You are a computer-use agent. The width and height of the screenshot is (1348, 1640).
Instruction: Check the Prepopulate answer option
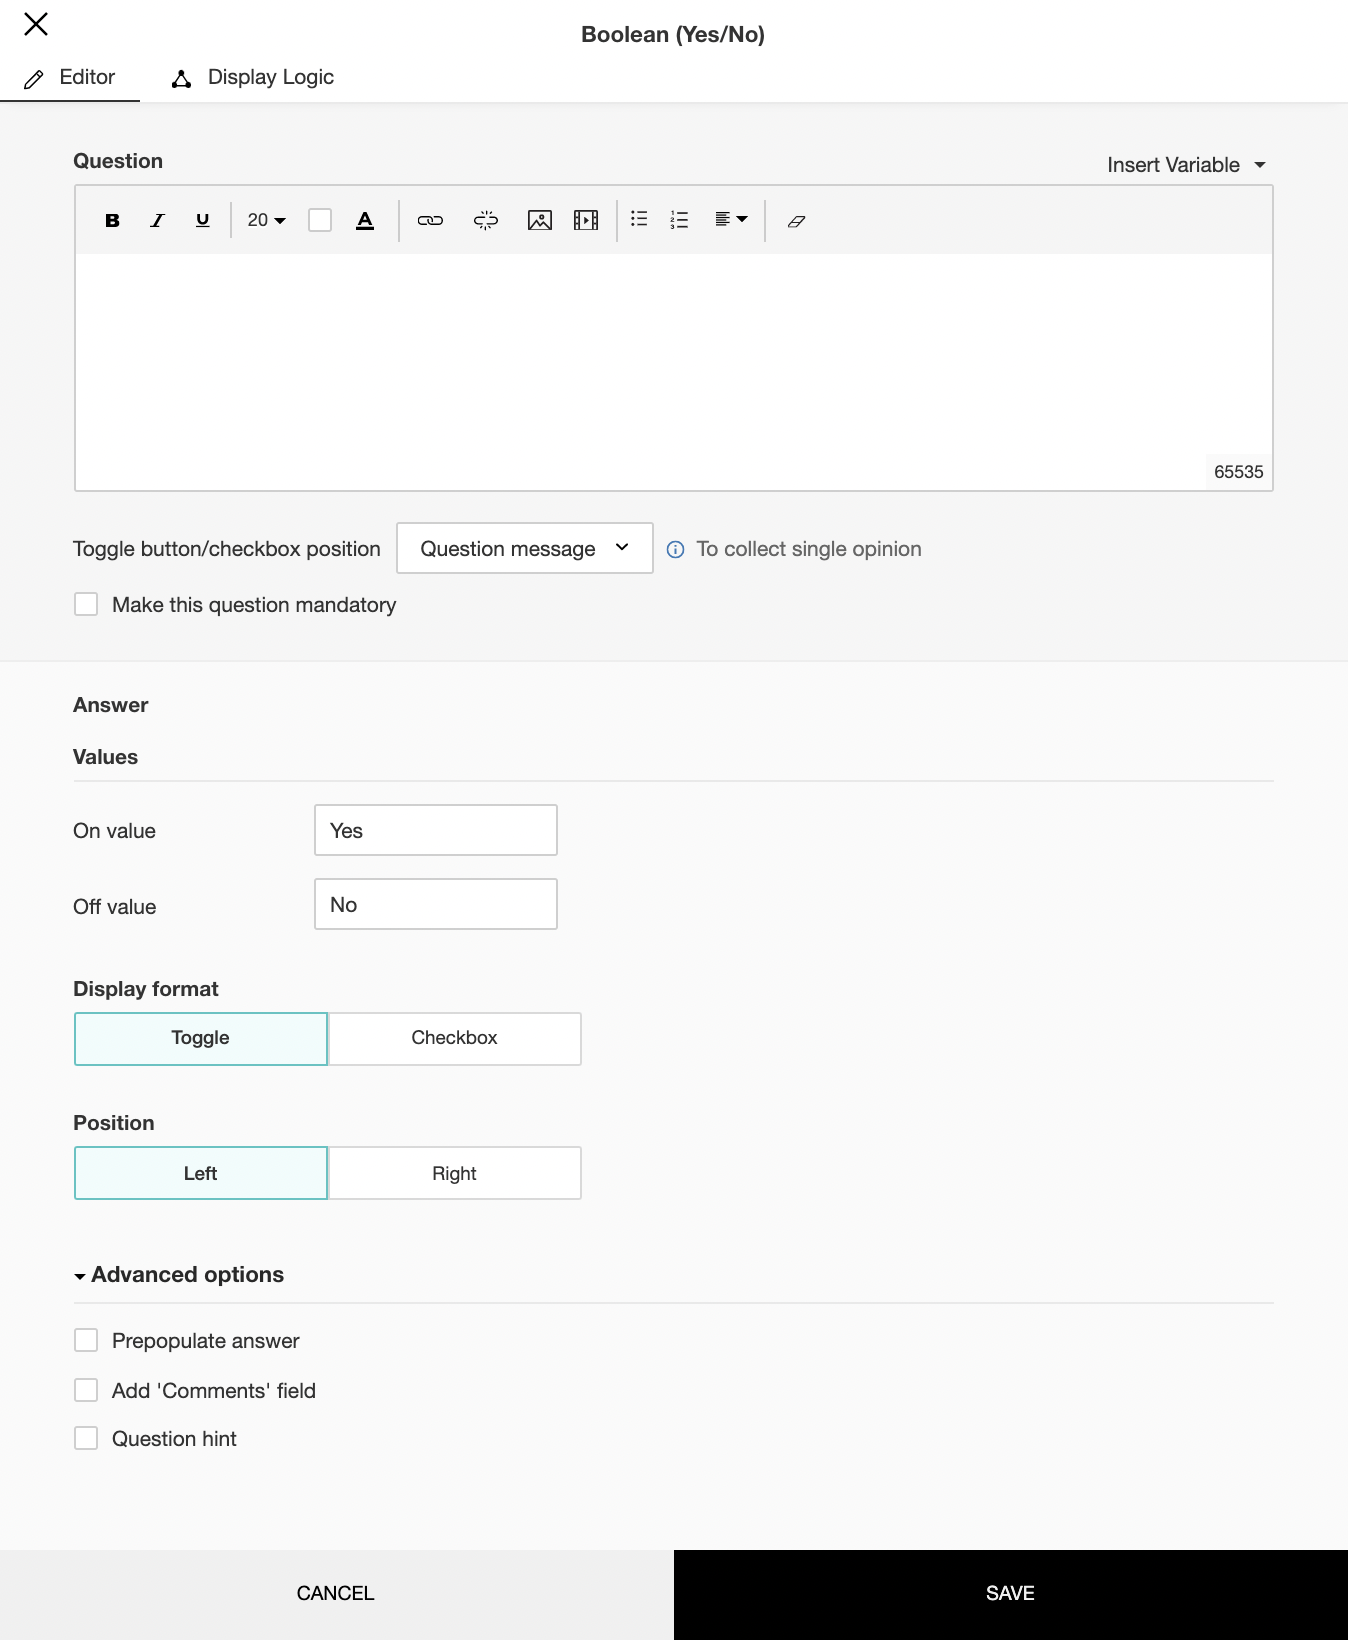86,1340
